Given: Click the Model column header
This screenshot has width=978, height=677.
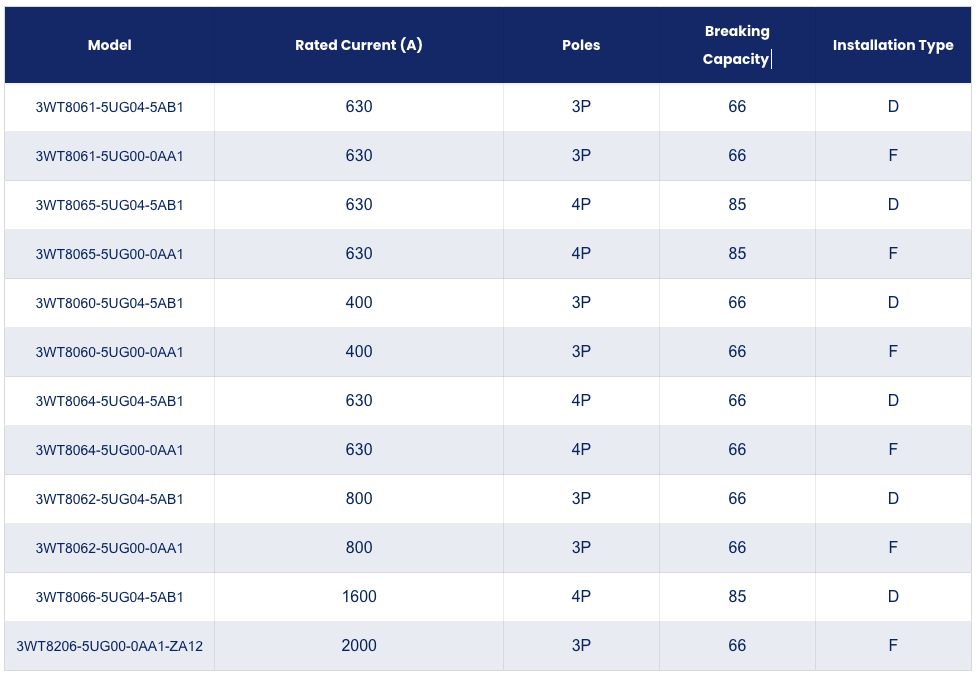Looking at the screenshot, I should coord(109,45).
